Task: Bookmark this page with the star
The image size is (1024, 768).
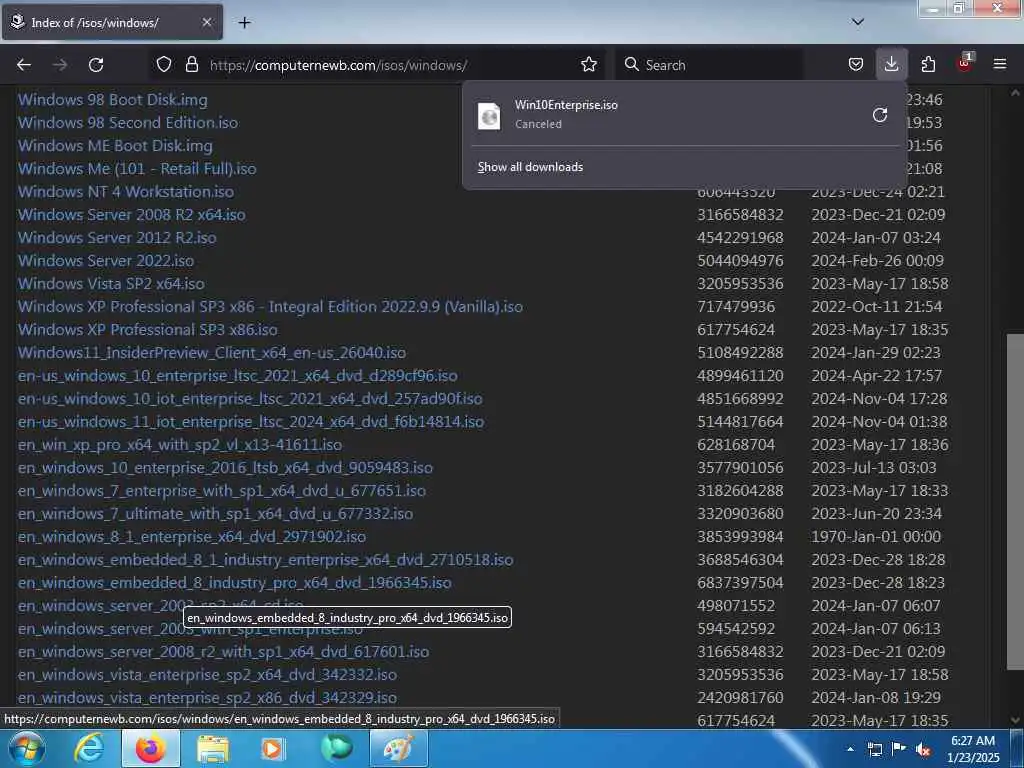Action: point(588,65)
